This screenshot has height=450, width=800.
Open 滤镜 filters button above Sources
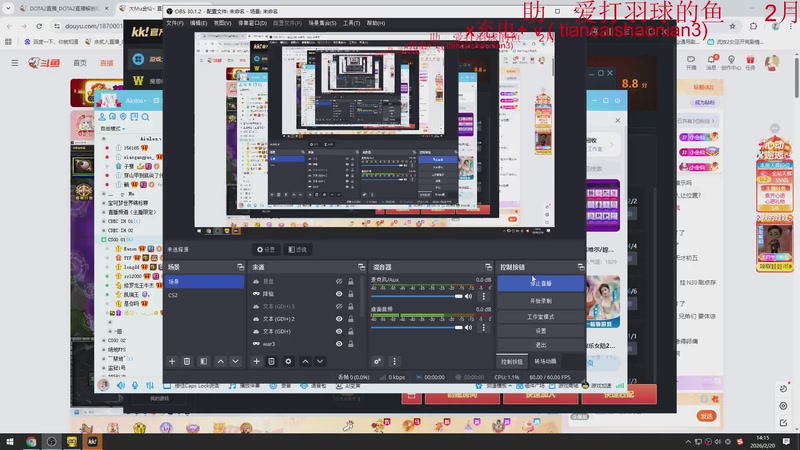pos(297,249)
